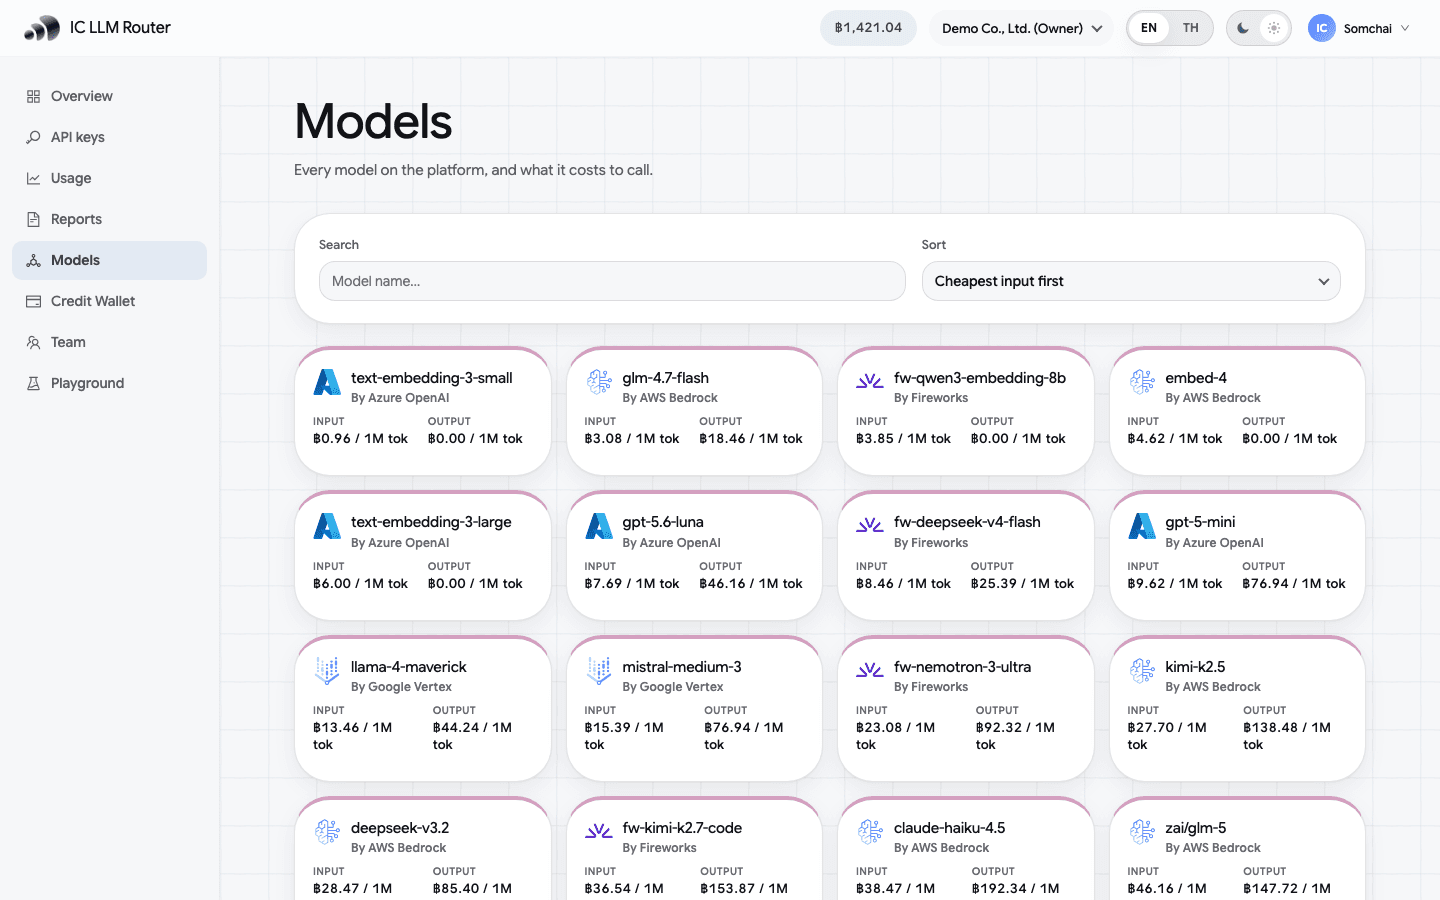Image resolution: width=1440 pixels, height=900 pixels.
Task: Click the Bedrock icon on kimi-k2.5 card
Action: click(x=1142, y=670)
